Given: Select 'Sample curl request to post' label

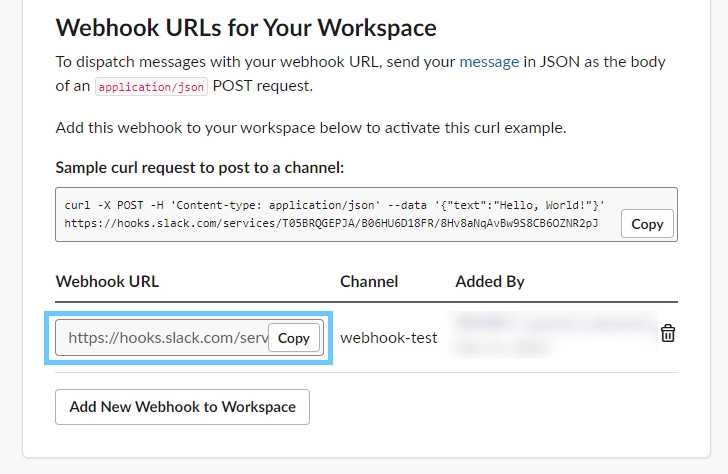Looking at the screenshot, I should (200, 168).
